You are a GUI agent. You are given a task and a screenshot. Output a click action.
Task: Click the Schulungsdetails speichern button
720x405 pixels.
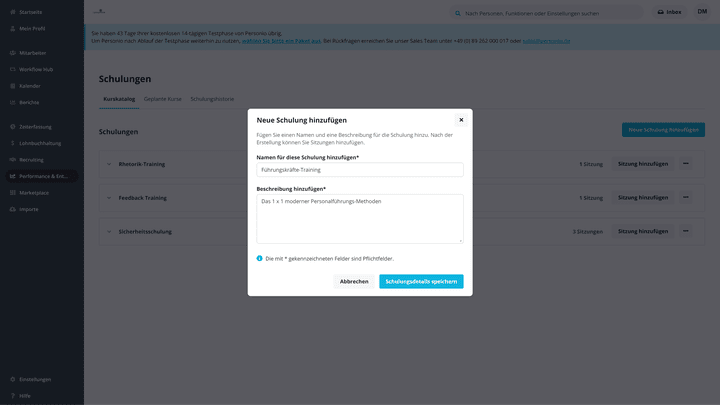pyautogui.click(x=421, y=282)
